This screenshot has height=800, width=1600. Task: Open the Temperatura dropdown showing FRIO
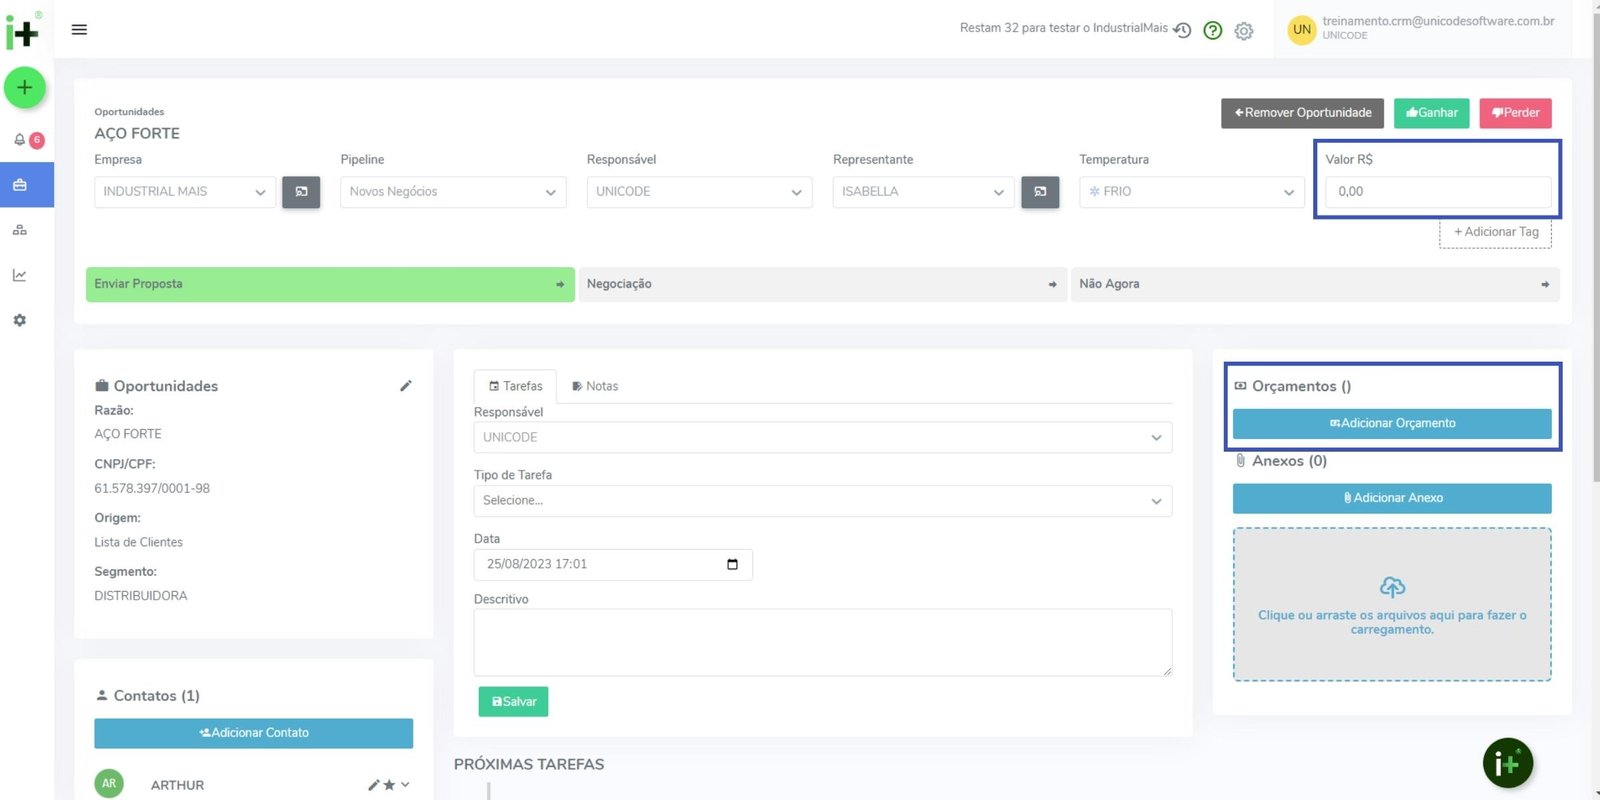pyautogui.click(x=1191, y=192)
